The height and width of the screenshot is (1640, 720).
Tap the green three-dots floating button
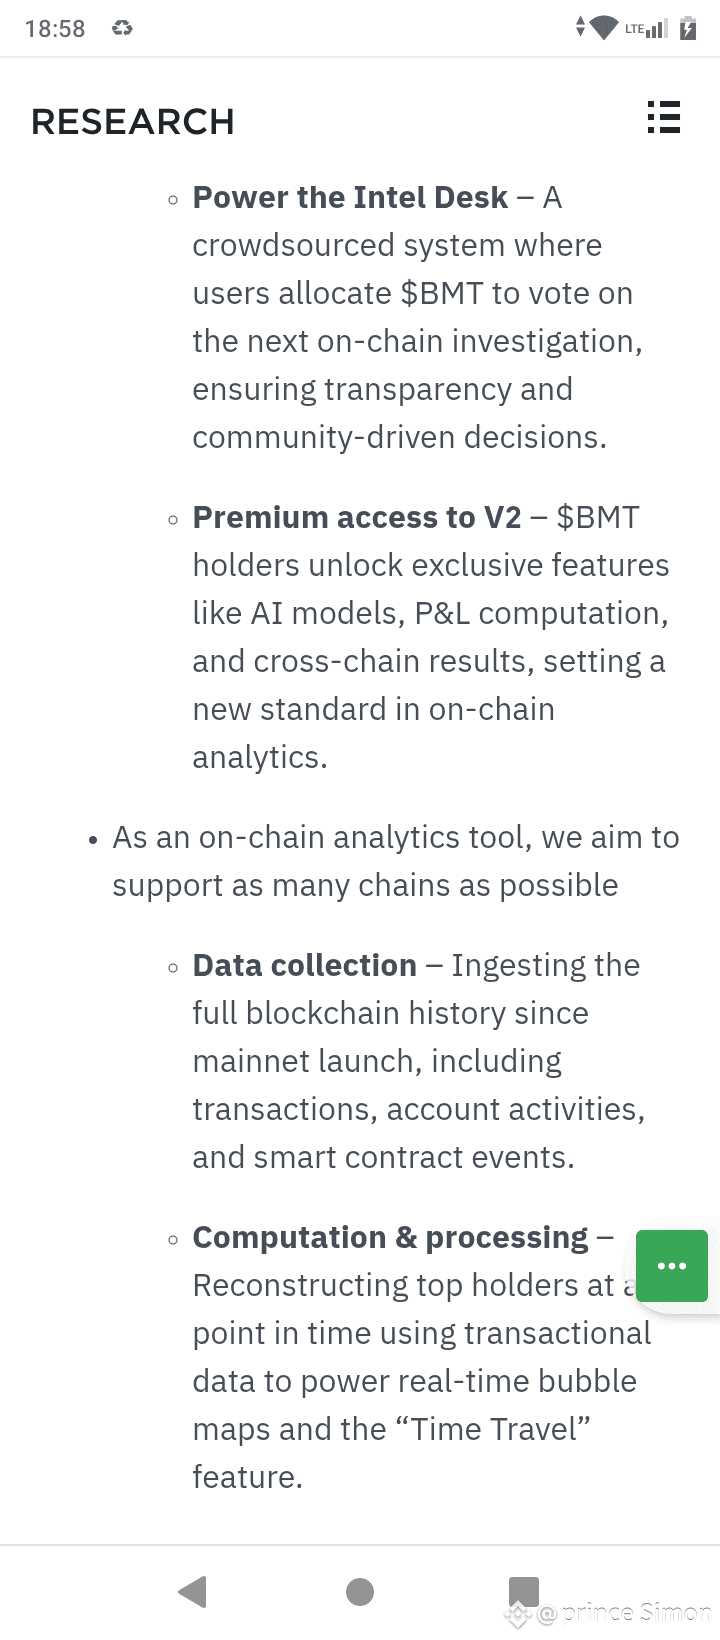672,1266
